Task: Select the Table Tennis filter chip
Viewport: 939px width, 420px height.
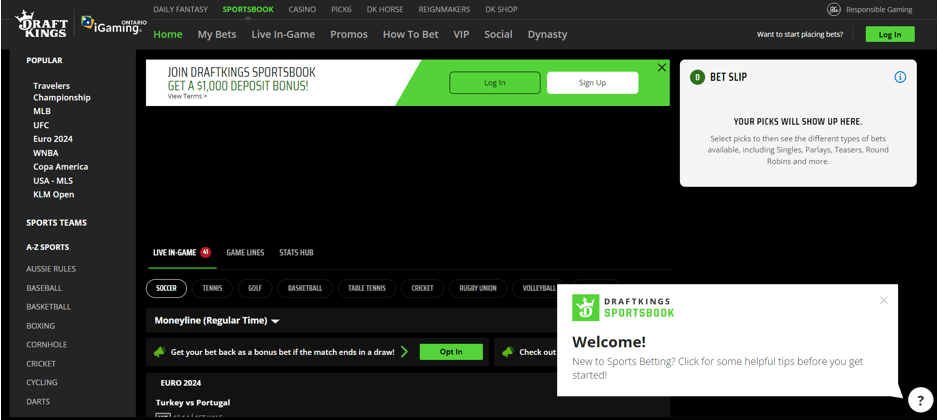Action: pyautogui.click(x=367, y=288)
